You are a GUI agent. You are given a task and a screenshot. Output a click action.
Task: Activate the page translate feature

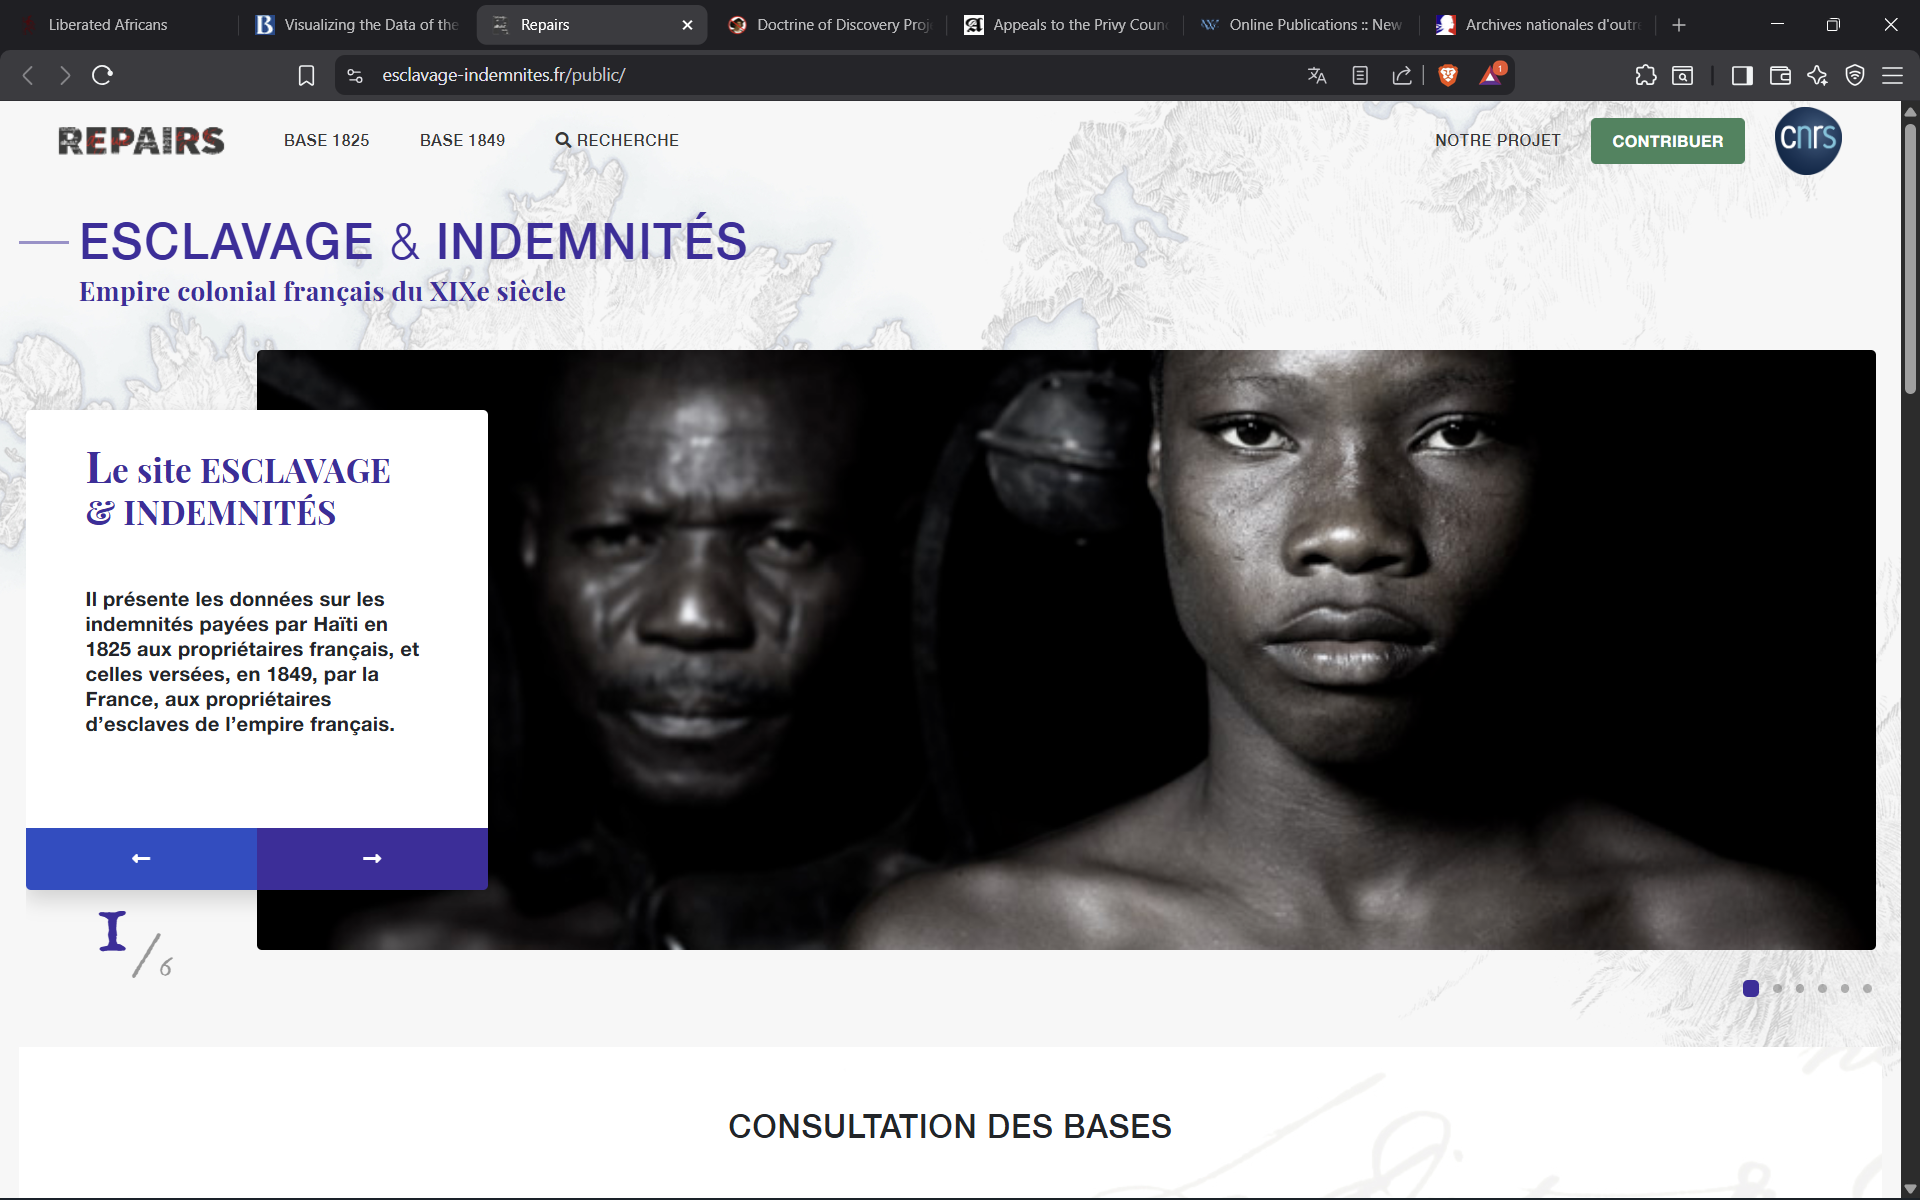point(1317,75)
